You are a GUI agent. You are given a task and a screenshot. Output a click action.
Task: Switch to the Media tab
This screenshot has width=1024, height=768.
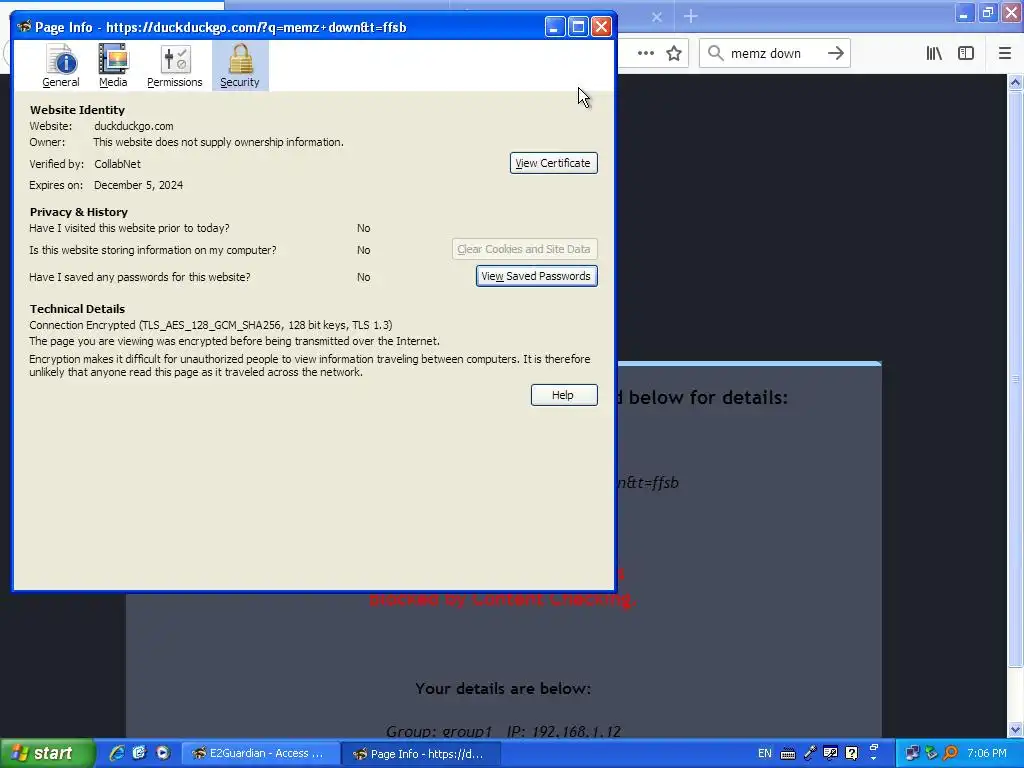click(113, 65)
